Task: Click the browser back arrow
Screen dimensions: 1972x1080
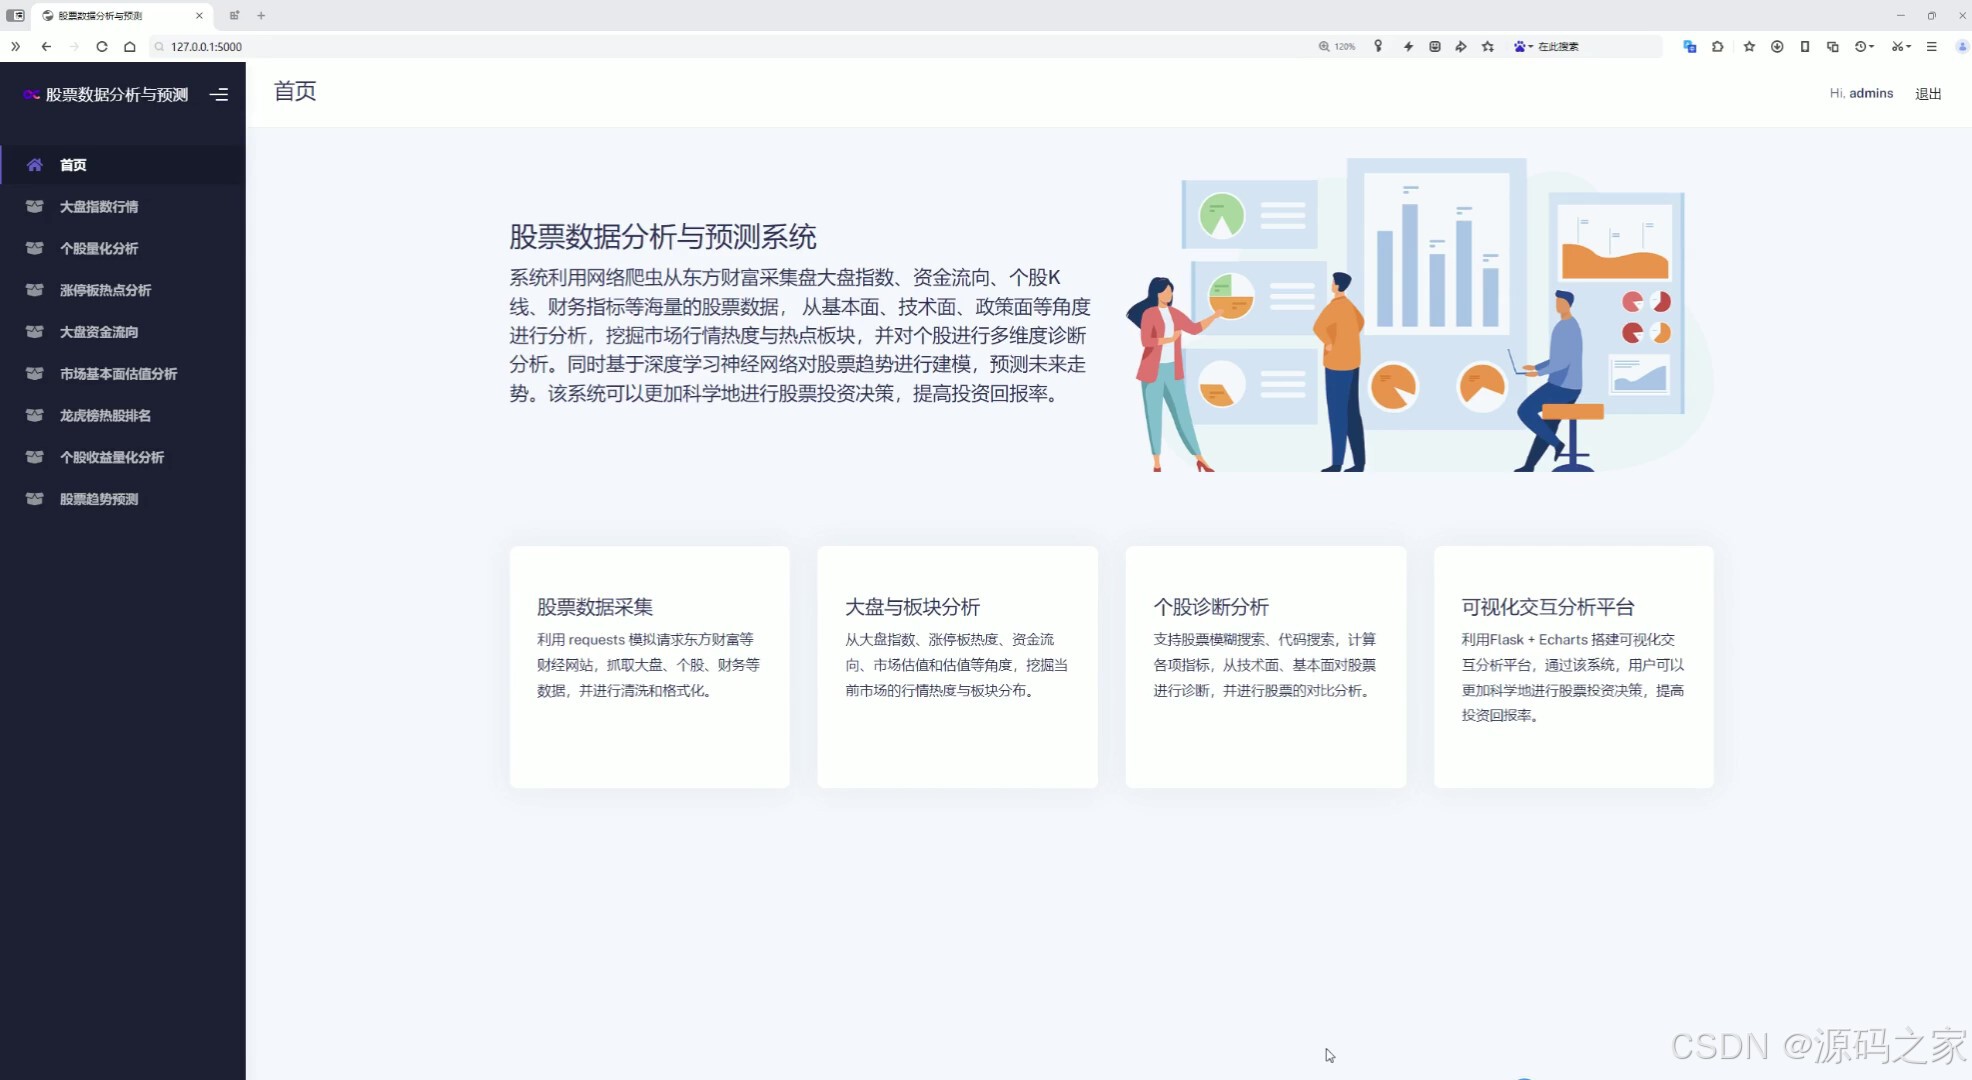Action: click(46, 47)
